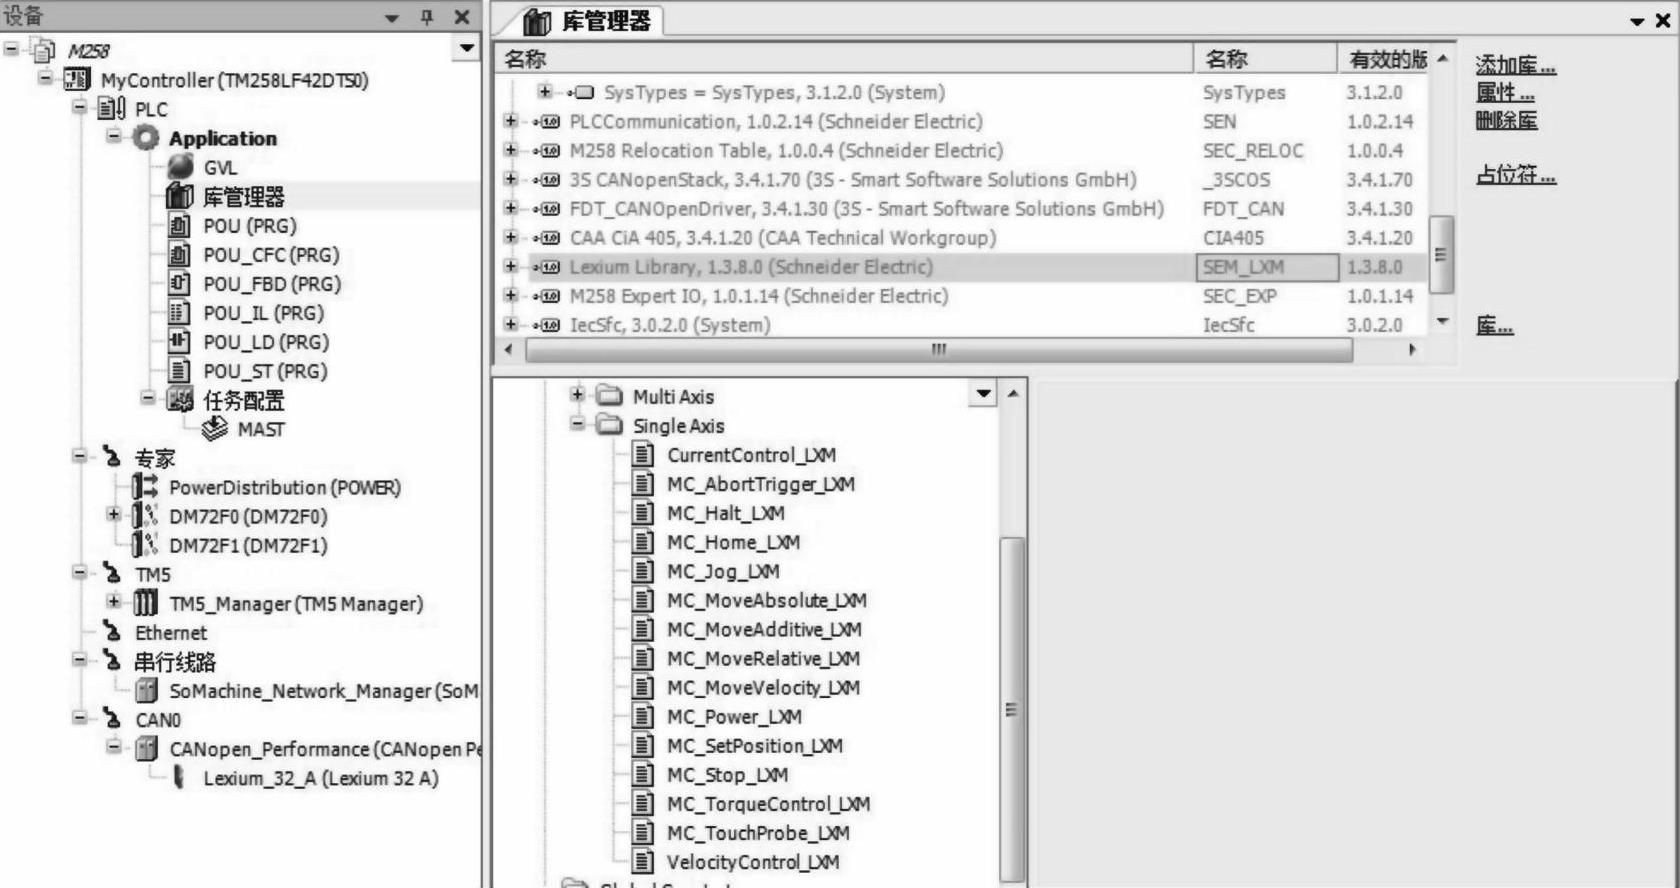The image size is (1680, 888).
Task: Open the dropdown above the library tree
Action: pos(984,394)
